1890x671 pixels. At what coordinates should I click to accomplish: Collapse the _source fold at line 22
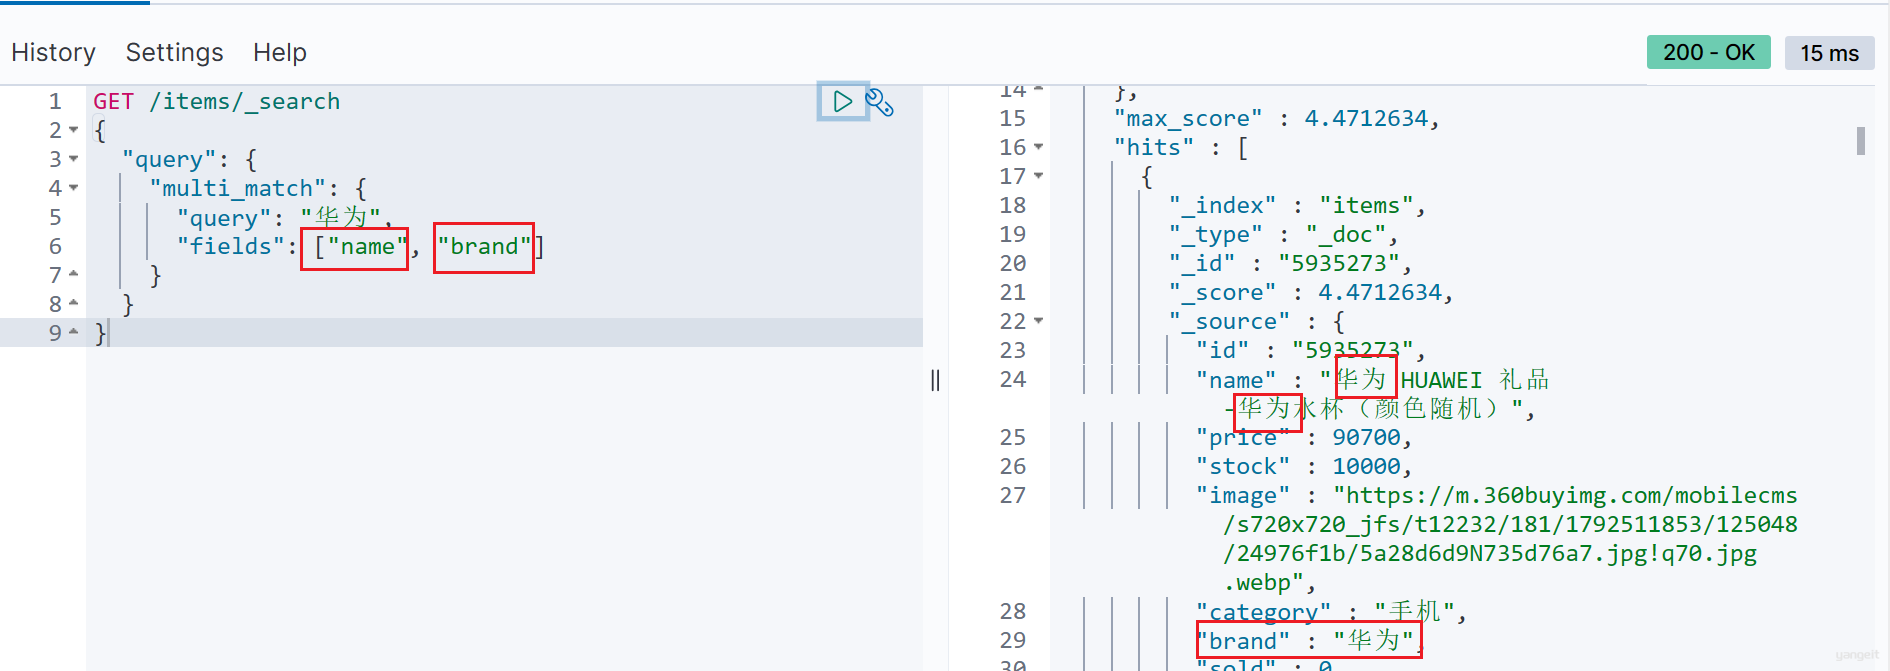click(x=1038, y=321)
